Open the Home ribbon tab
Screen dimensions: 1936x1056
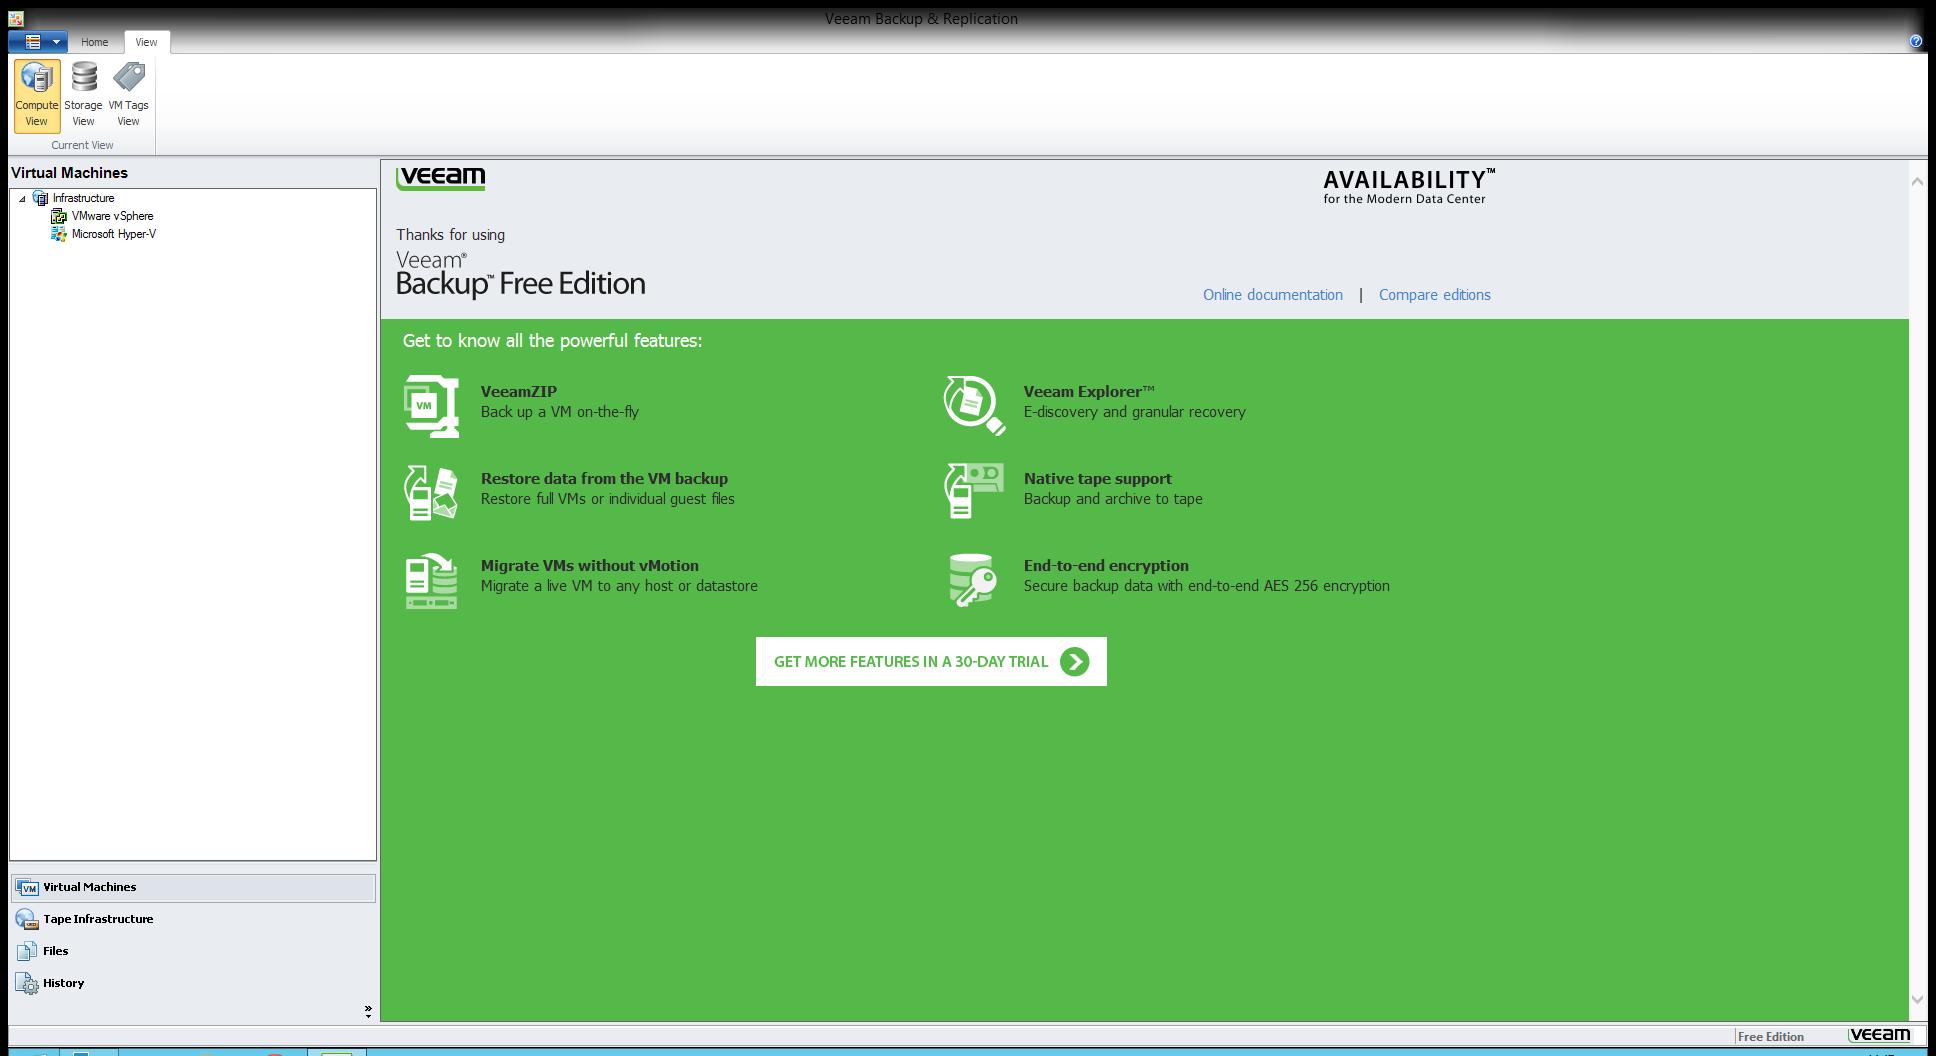pyautogui.click(x=94, y=42)
